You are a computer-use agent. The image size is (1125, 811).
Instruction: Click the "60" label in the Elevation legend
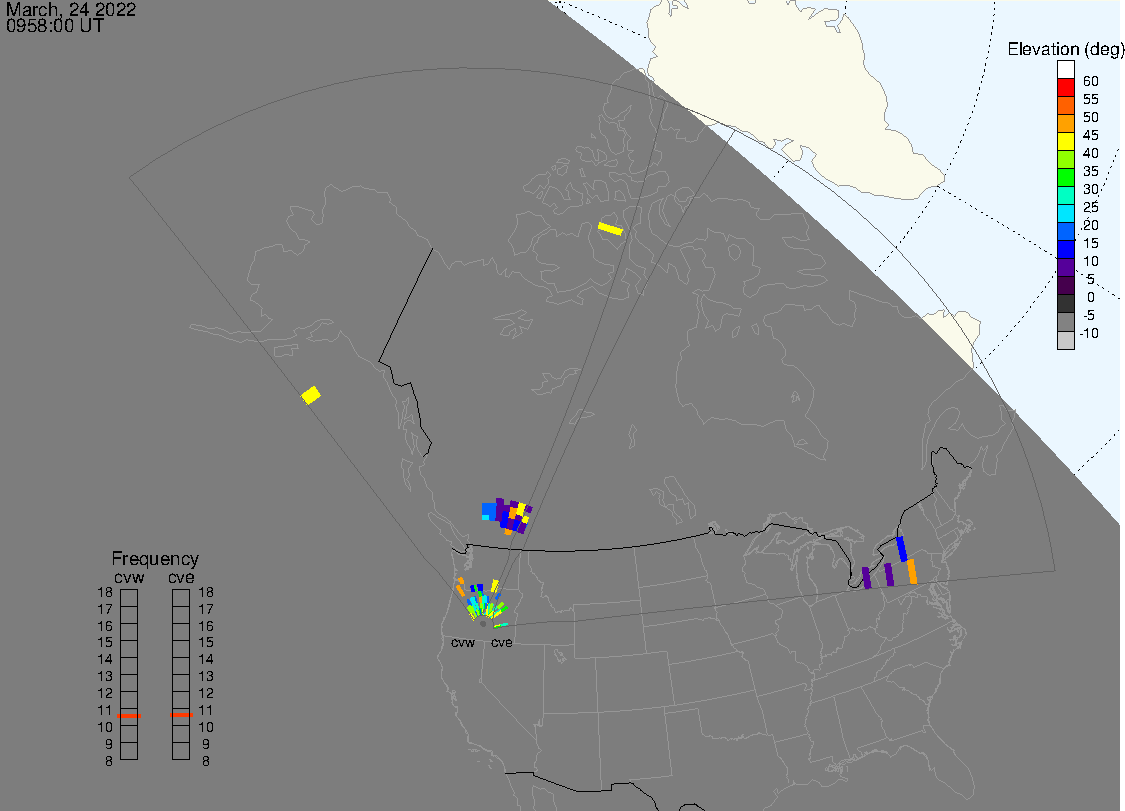click(x=1091, y=81)
